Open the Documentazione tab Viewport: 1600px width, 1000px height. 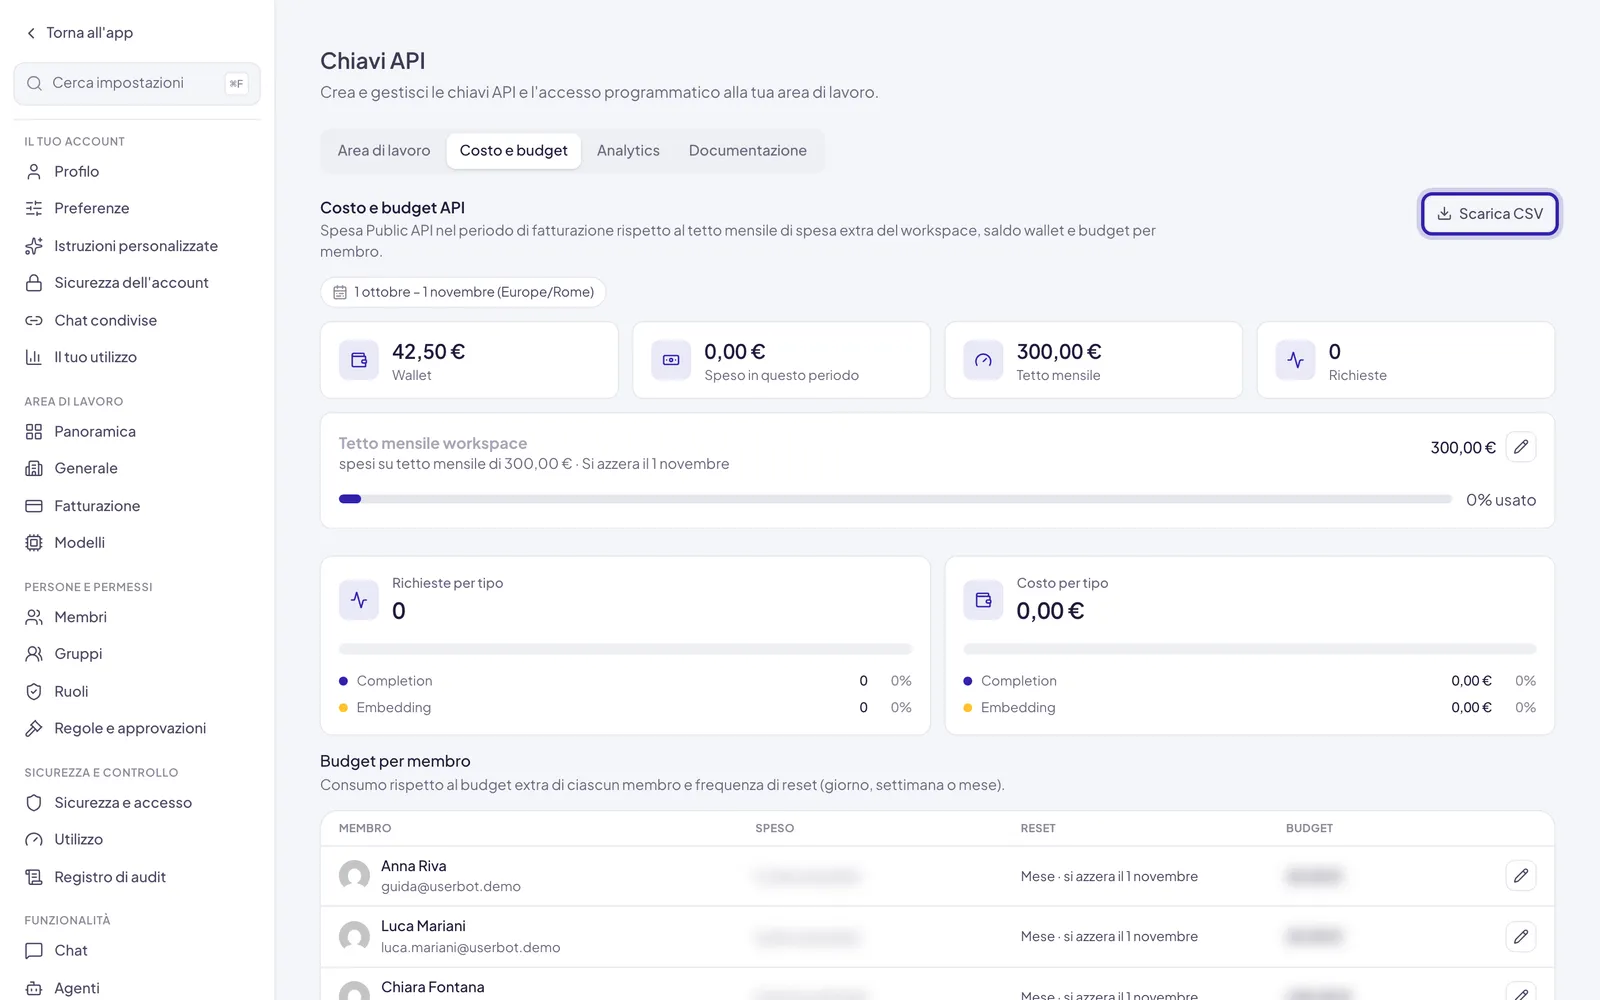[748, 151]
